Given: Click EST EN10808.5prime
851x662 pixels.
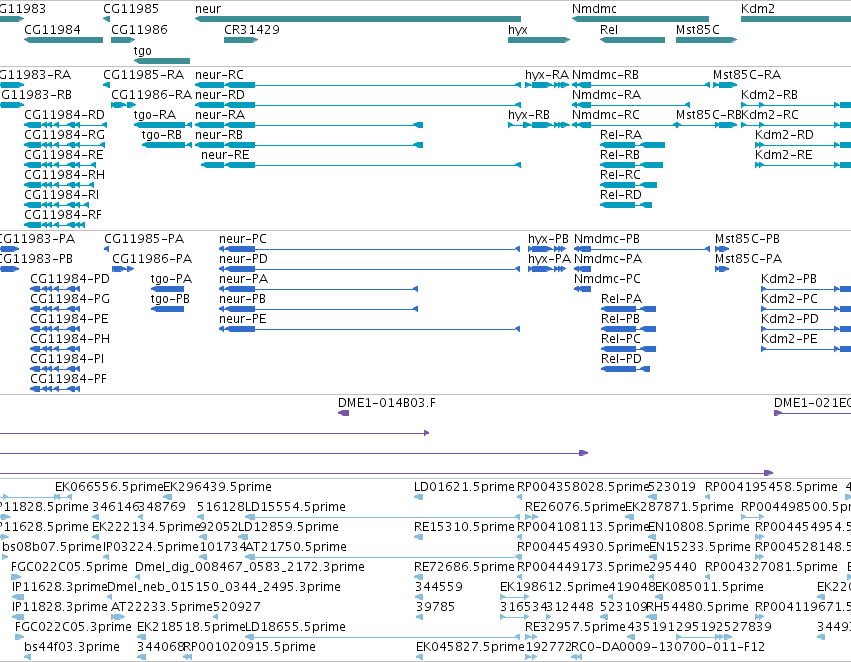Looking at the screenshot, I should pos(653,537).
